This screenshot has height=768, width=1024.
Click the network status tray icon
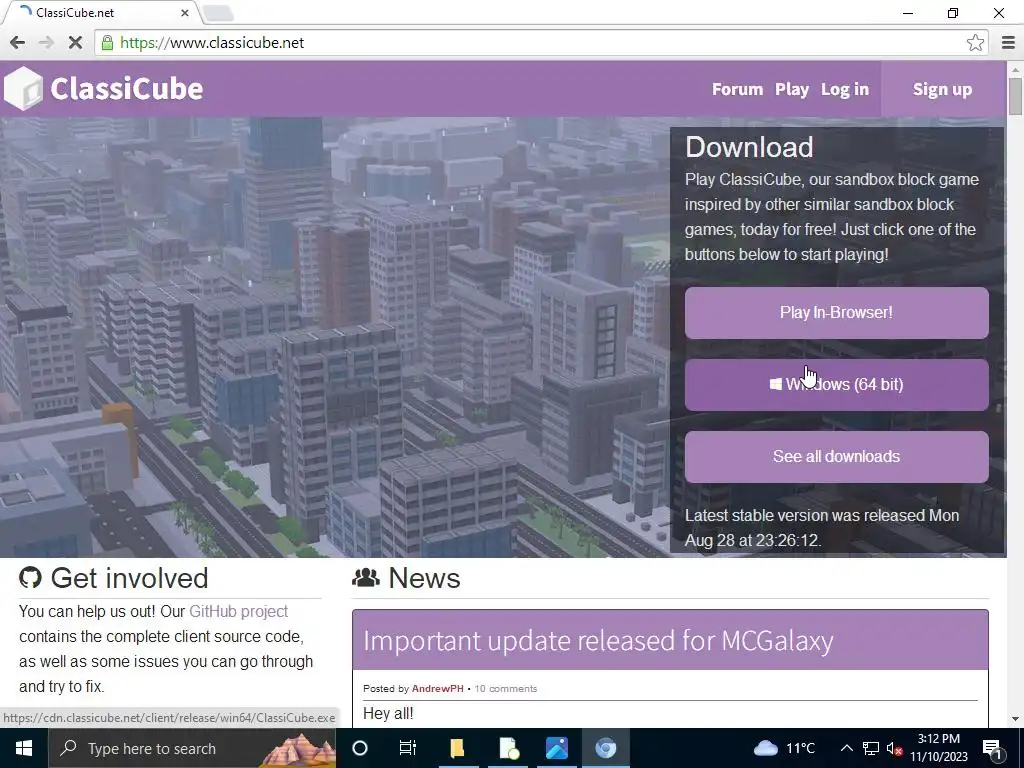click(871, 748)
